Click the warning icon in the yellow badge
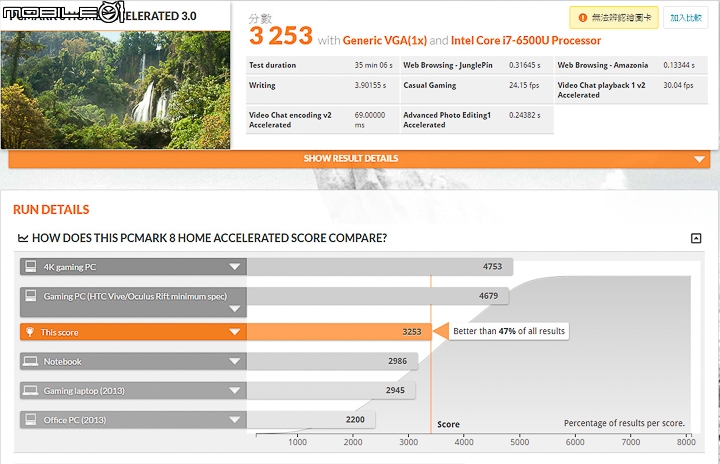Viewport: 720px width, 464px height. click(583, 18)
